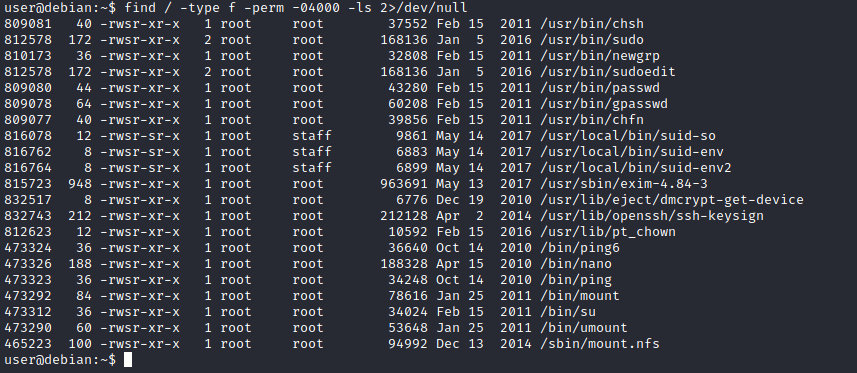Click the /bin/ping6 path
The height and width of the screenshot is (373, 857).
pyautogui.click(x=579, y=248)
